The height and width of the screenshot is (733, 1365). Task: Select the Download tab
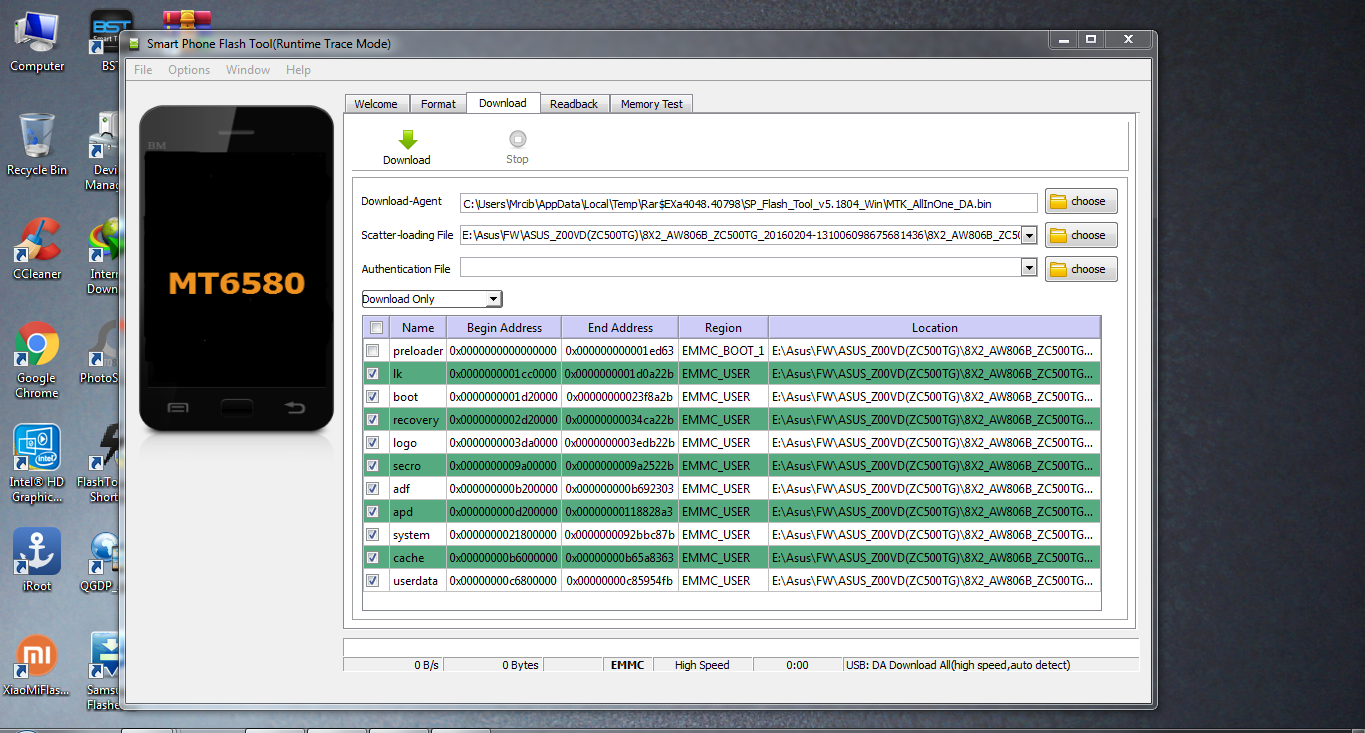coord(503,103)
